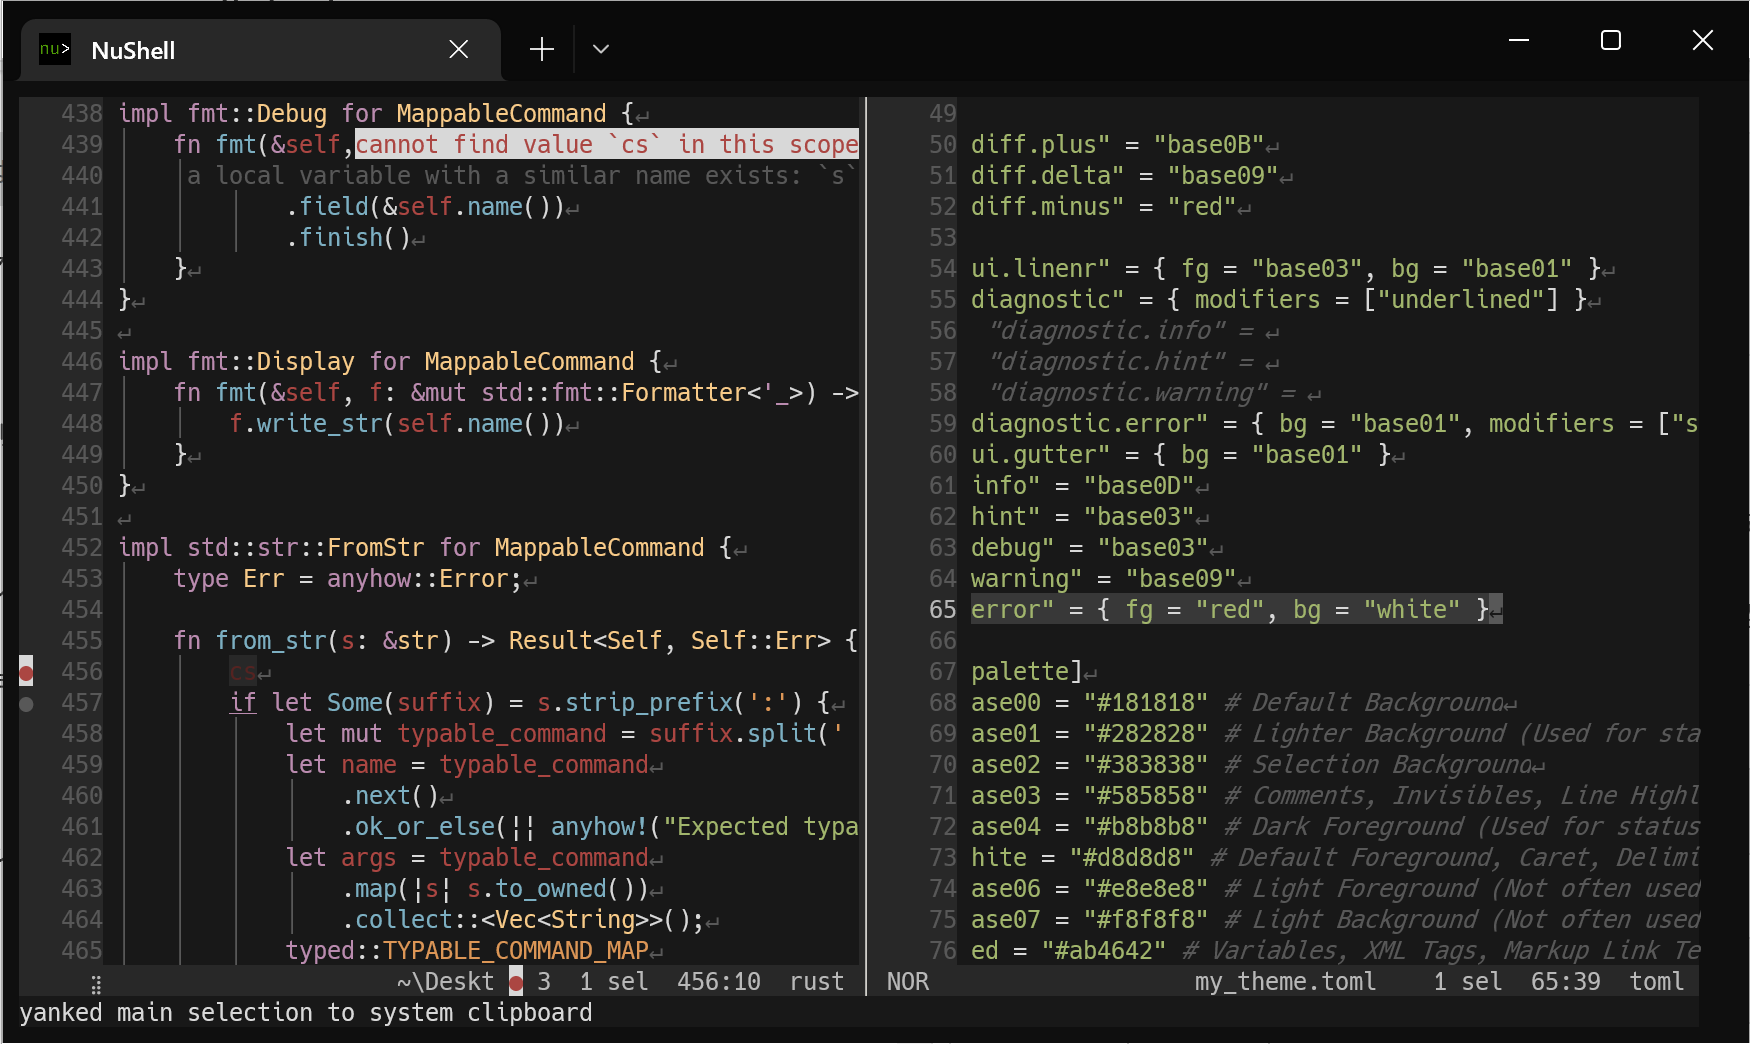
Task: Select the NuShell tab
Action: [x=133, y=50]
